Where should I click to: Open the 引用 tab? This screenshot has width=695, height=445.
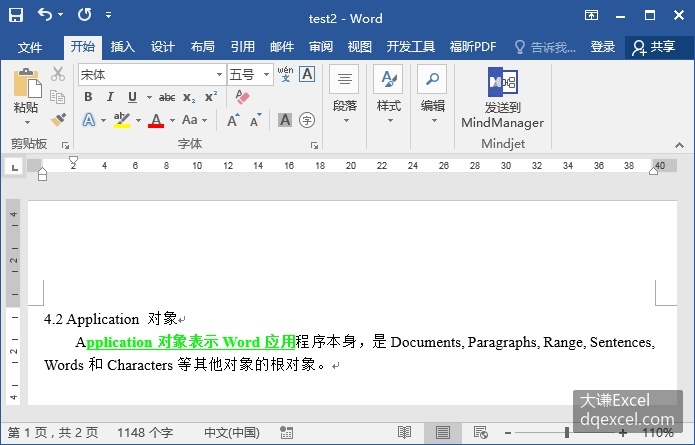click(x=242, y=47)
